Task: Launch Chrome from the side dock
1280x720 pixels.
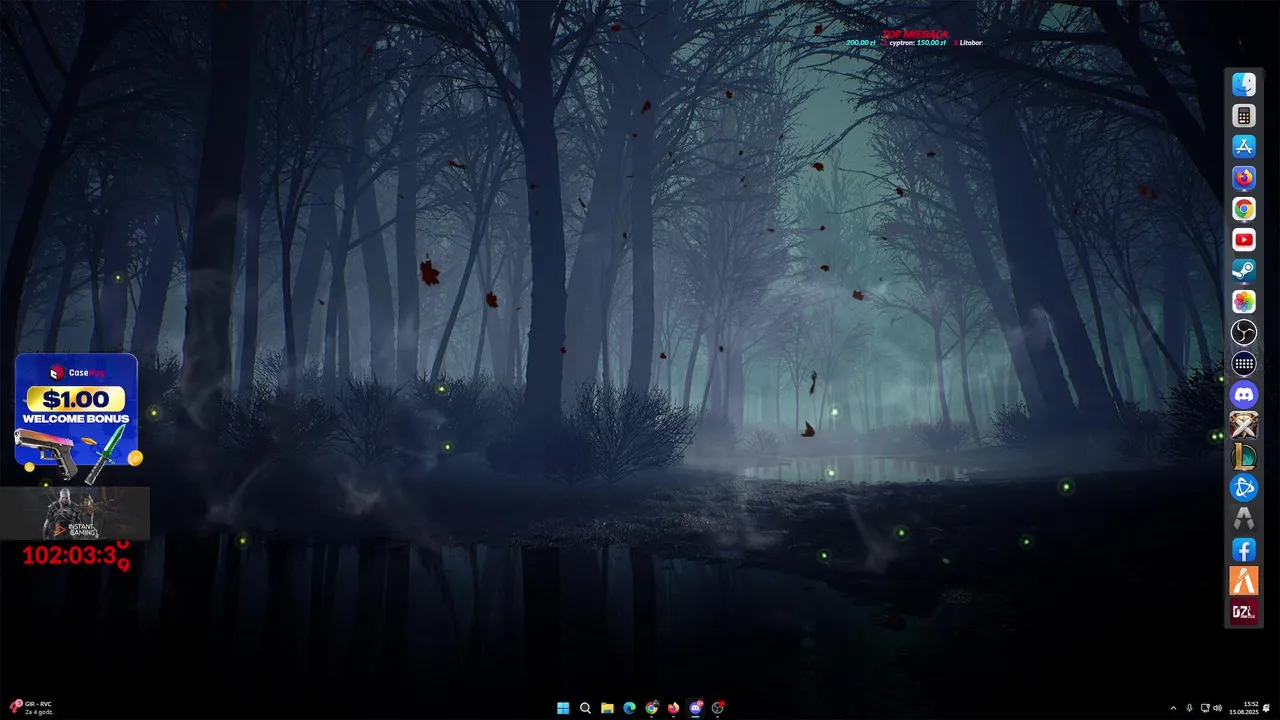Action: (x=1243, y=209)
